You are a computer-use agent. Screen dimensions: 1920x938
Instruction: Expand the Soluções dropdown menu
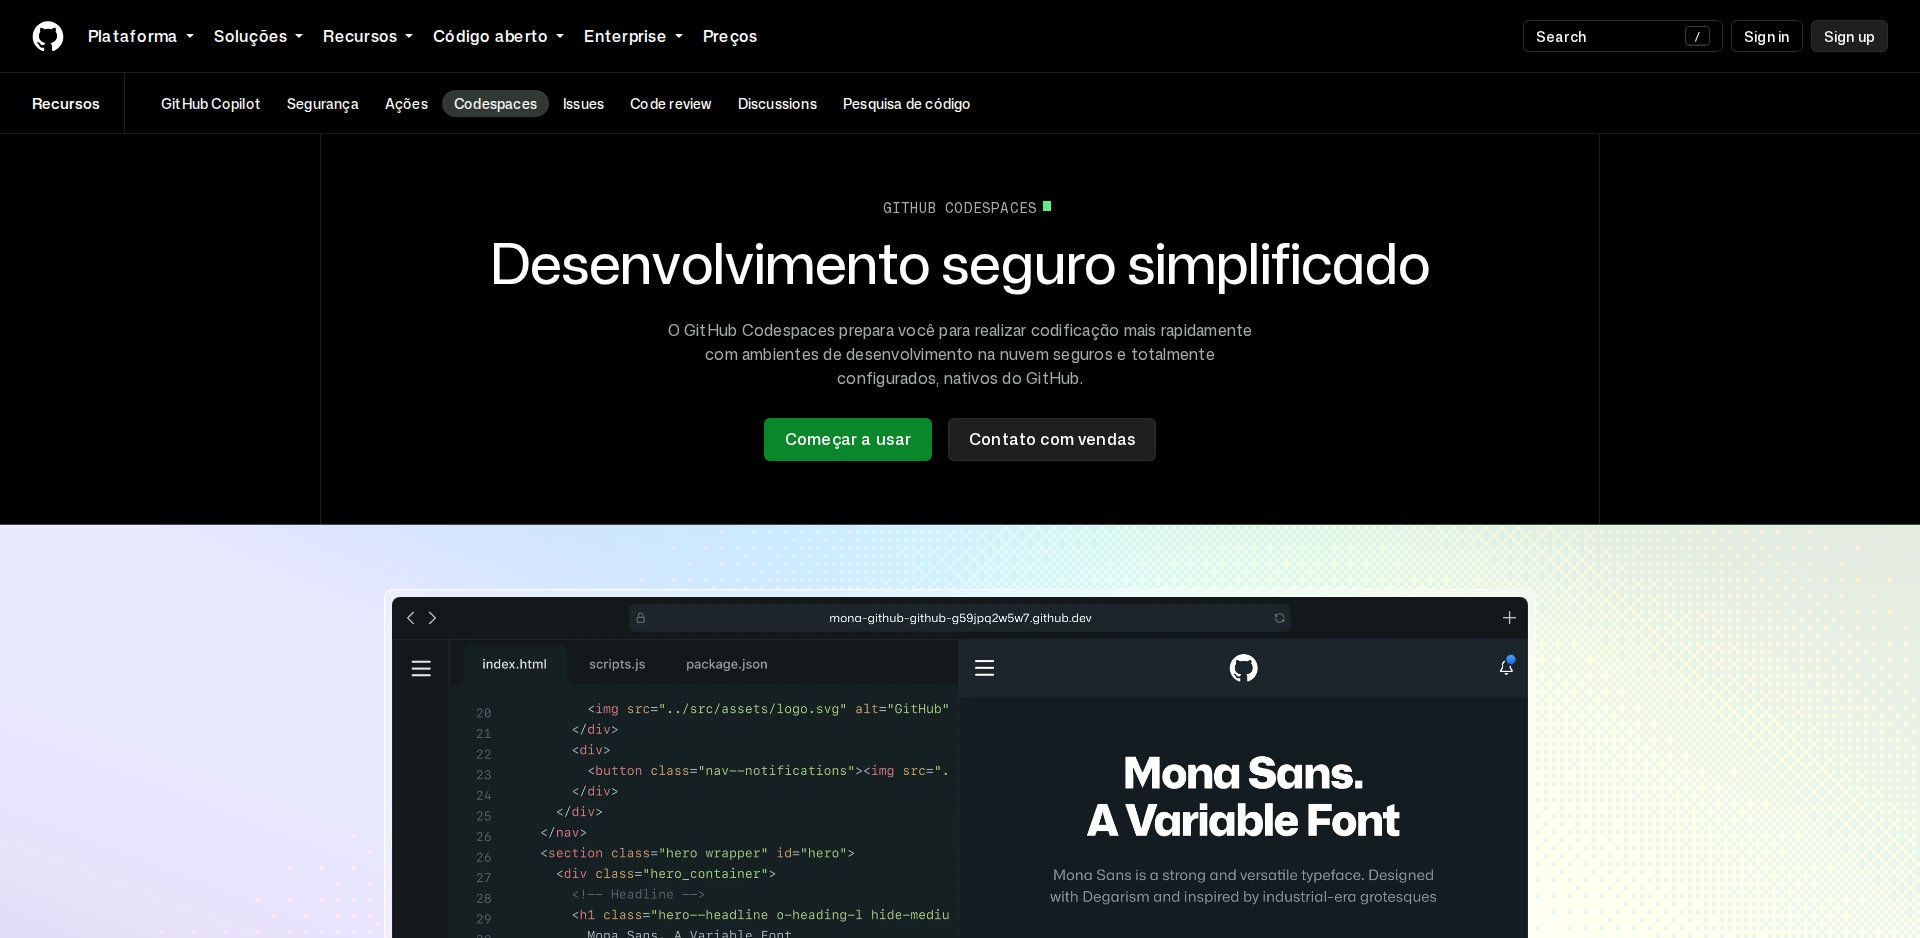[x=258, y=36]
